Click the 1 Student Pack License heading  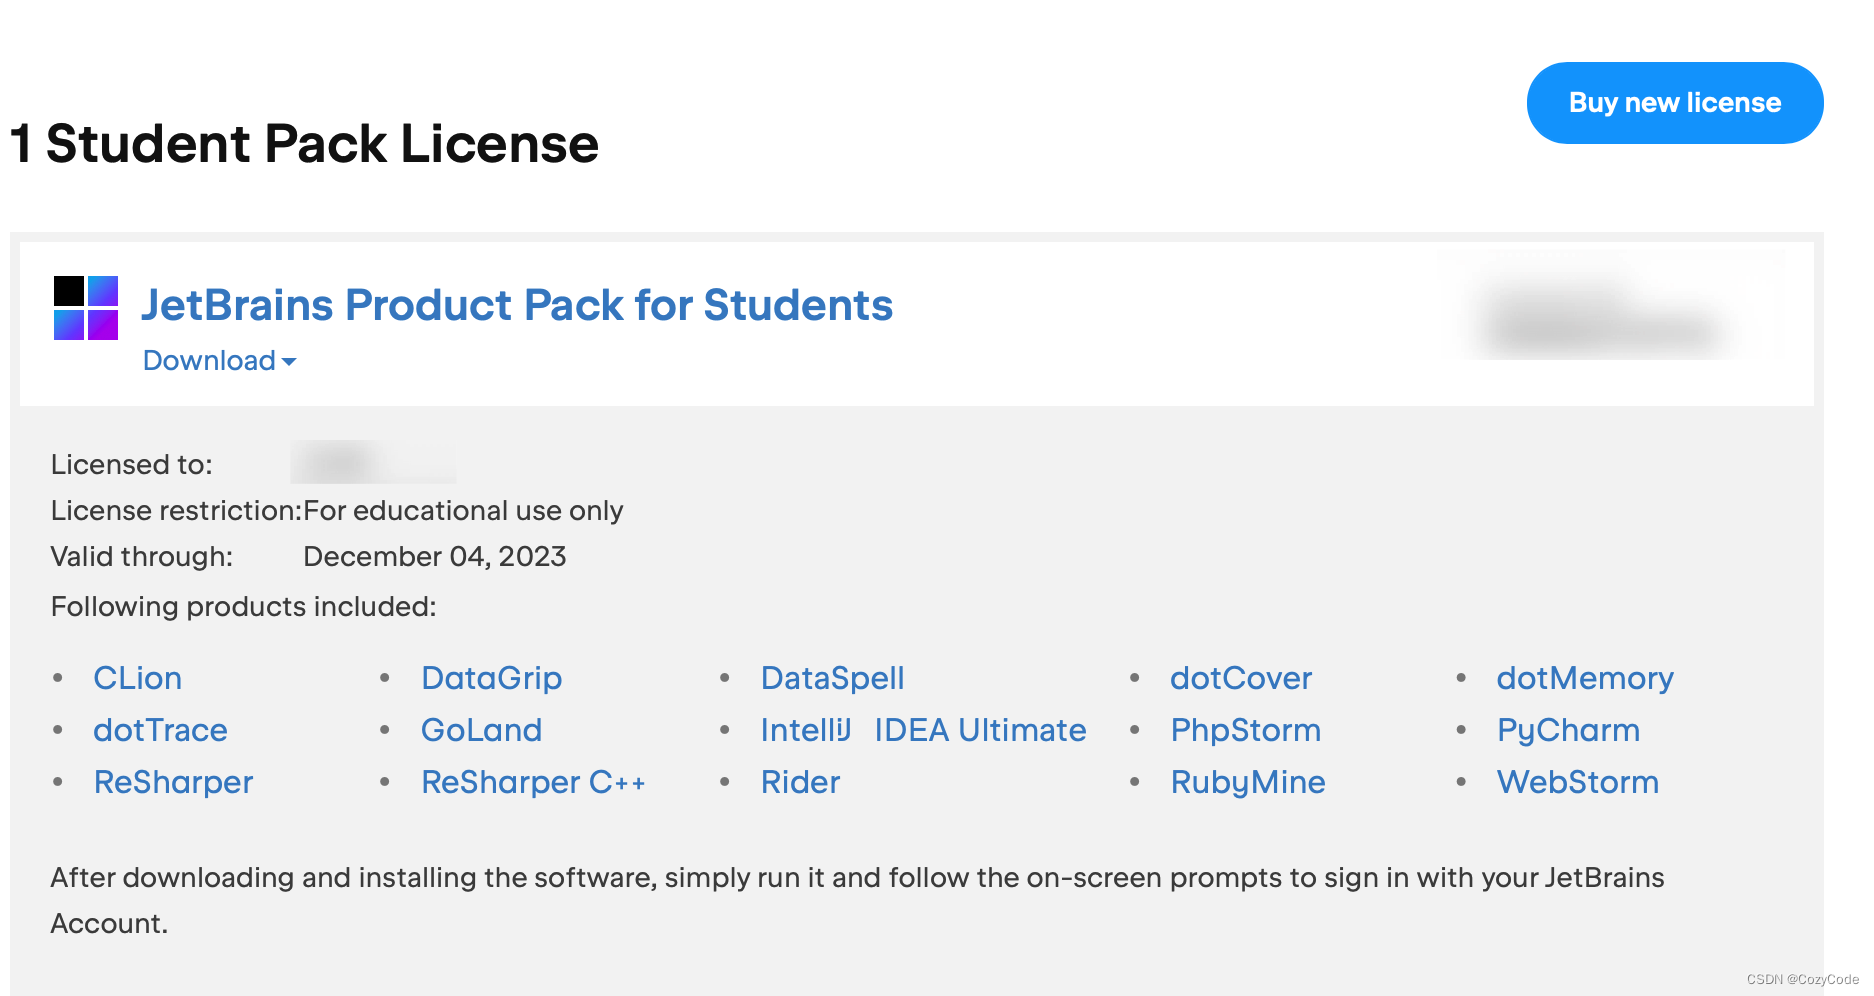(304, 144)
